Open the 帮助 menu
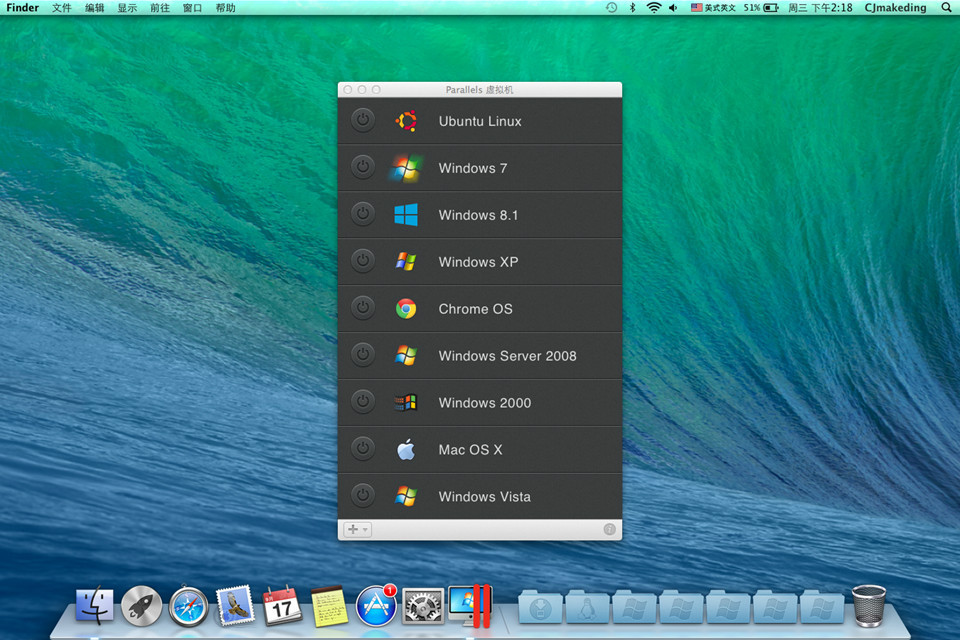960x640 pixels. [x=225, y=8]
